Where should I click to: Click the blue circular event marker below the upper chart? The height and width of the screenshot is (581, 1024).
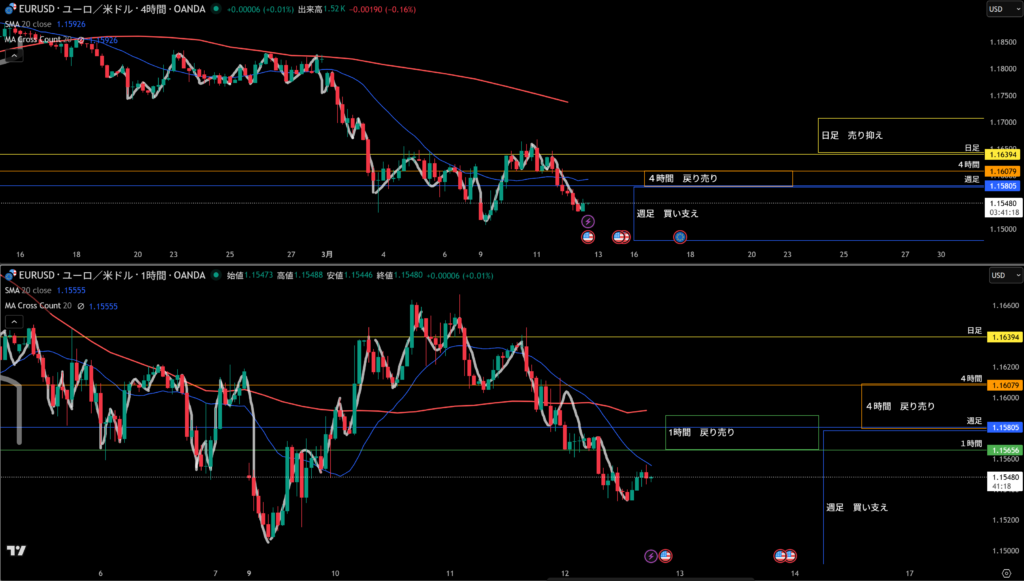(x=680, y=237)
